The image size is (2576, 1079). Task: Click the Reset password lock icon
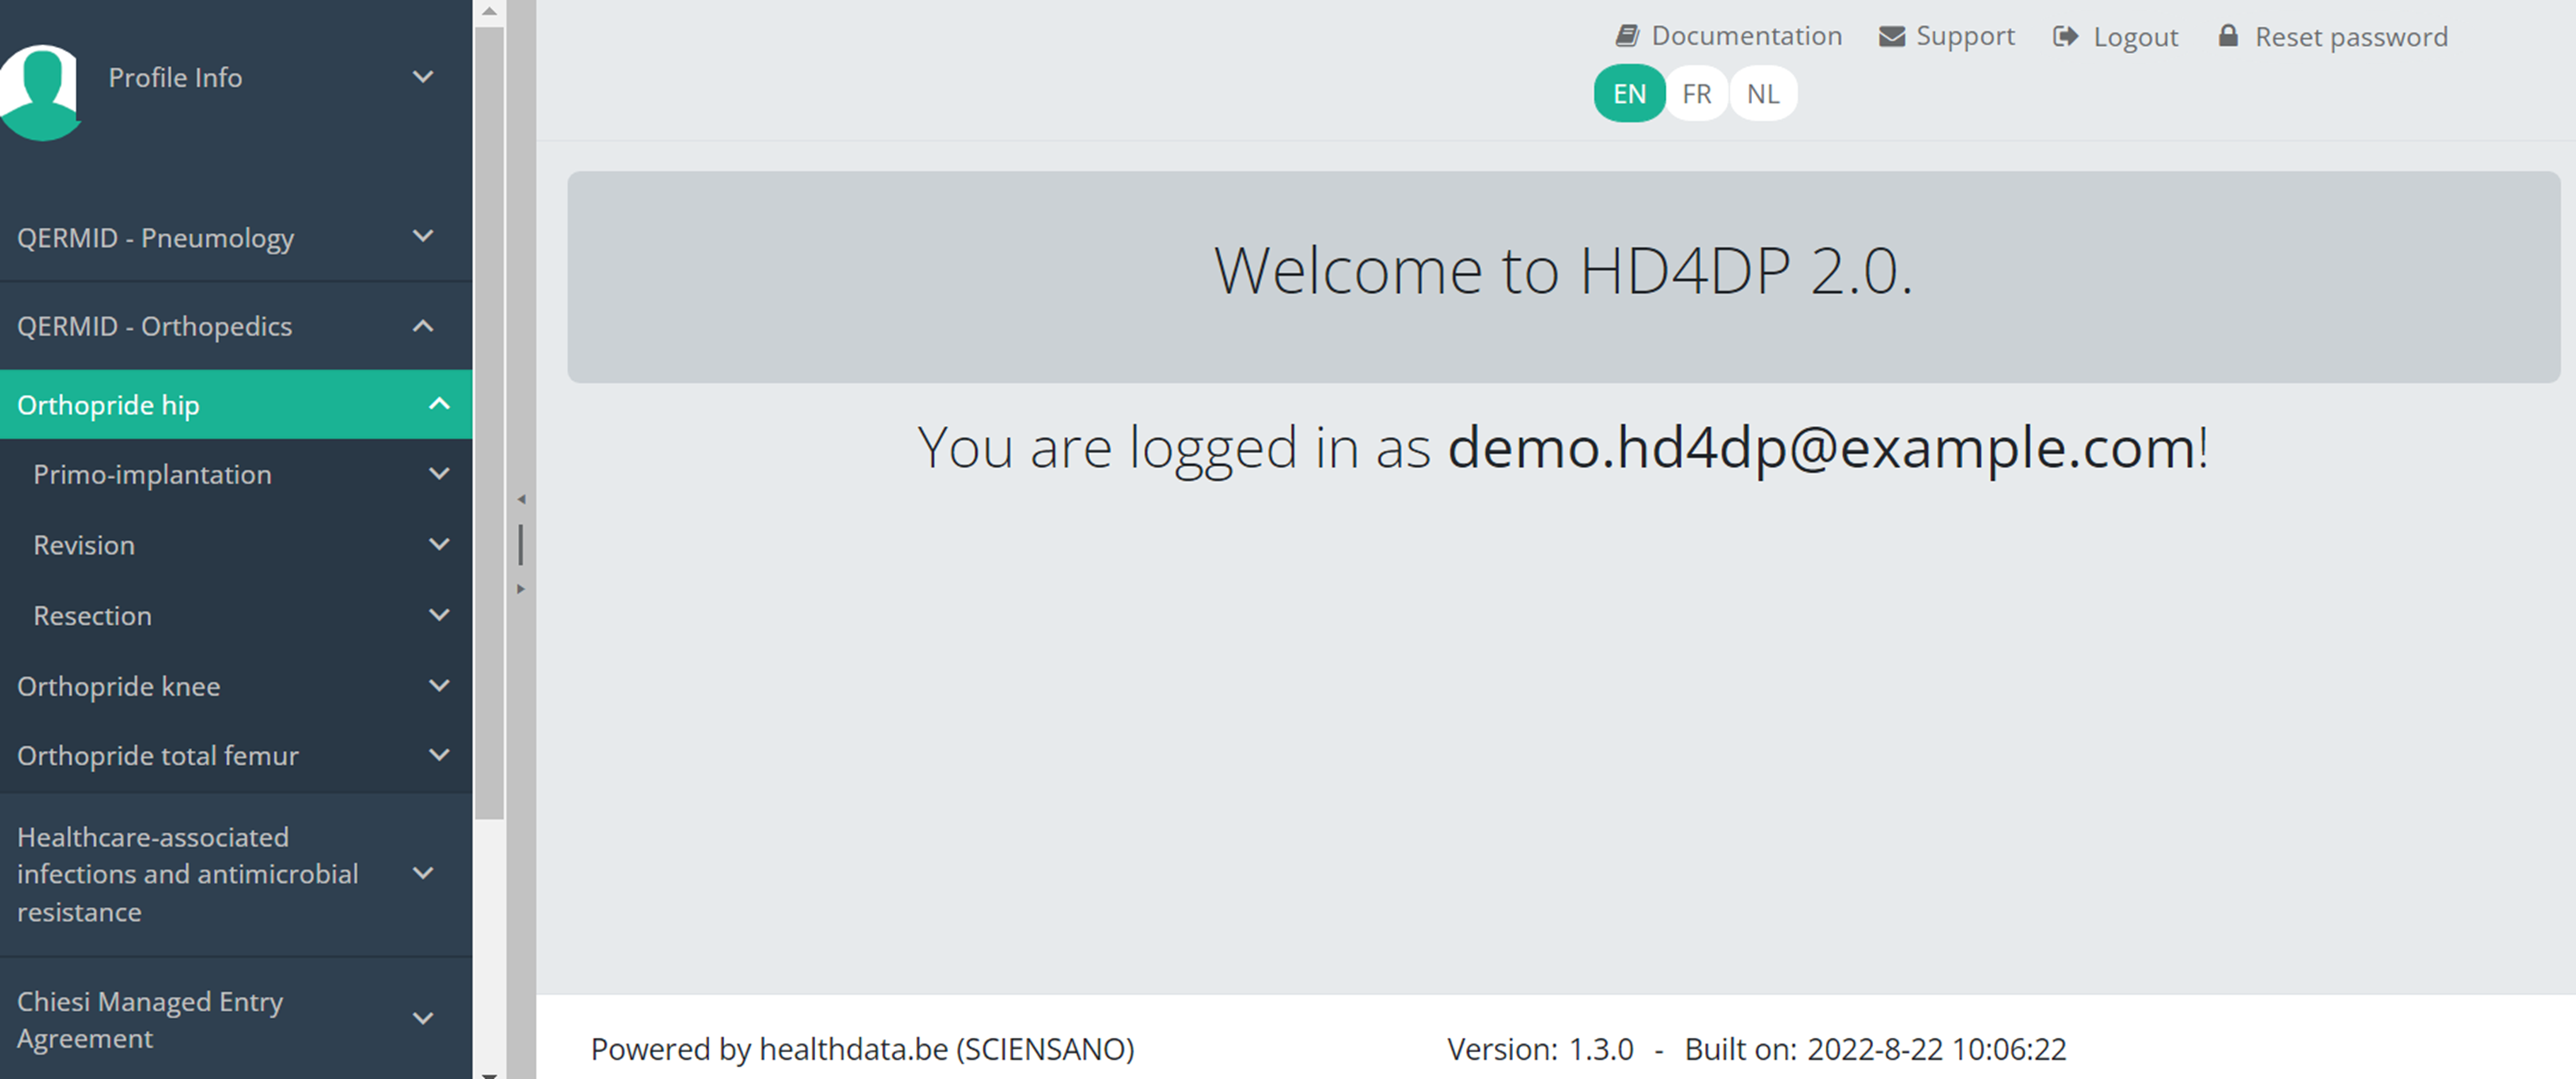[2228, 36]
